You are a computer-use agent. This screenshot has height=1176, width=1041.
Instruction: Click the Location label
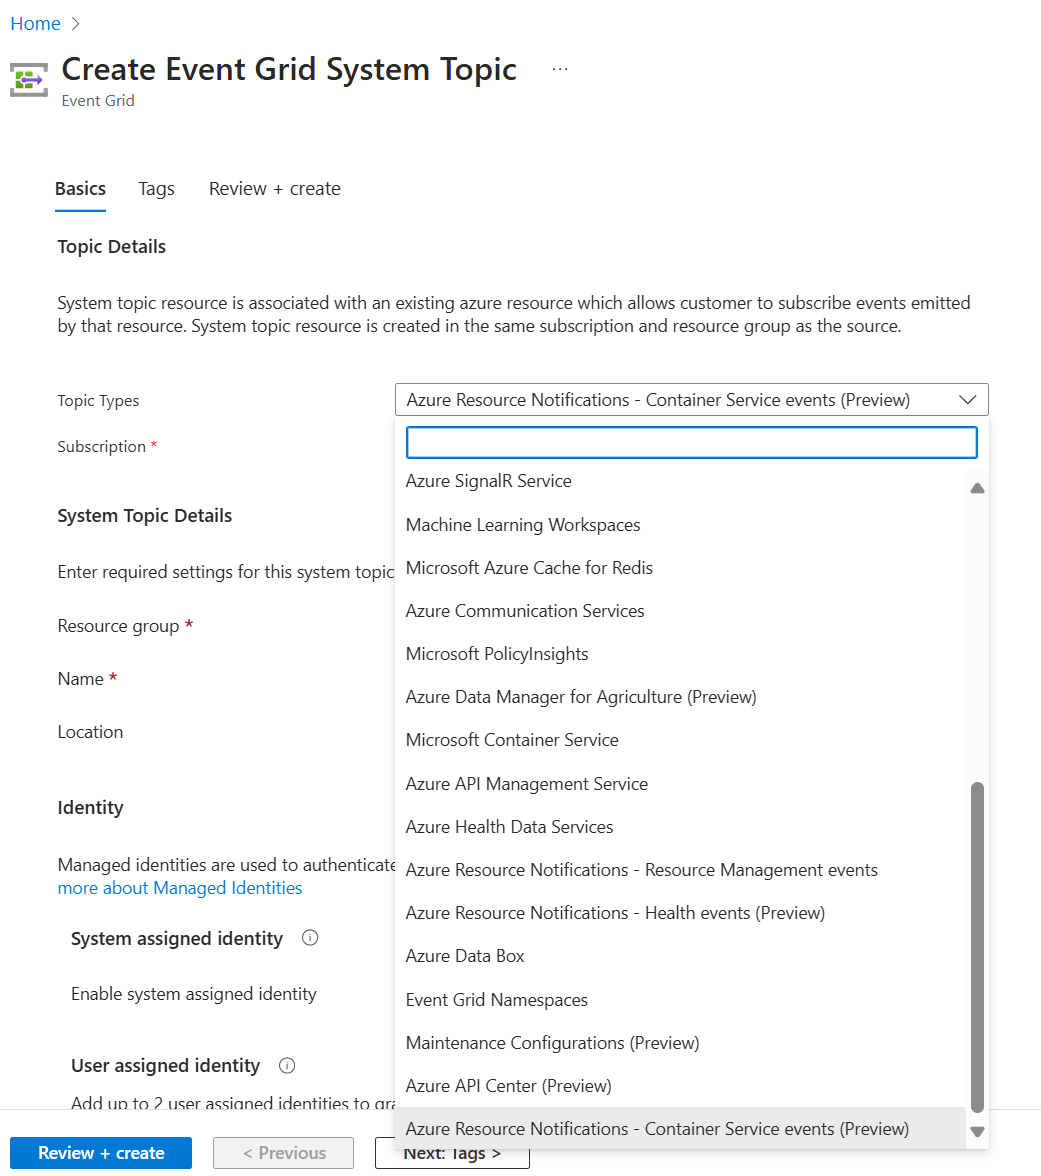pos(90,732)
